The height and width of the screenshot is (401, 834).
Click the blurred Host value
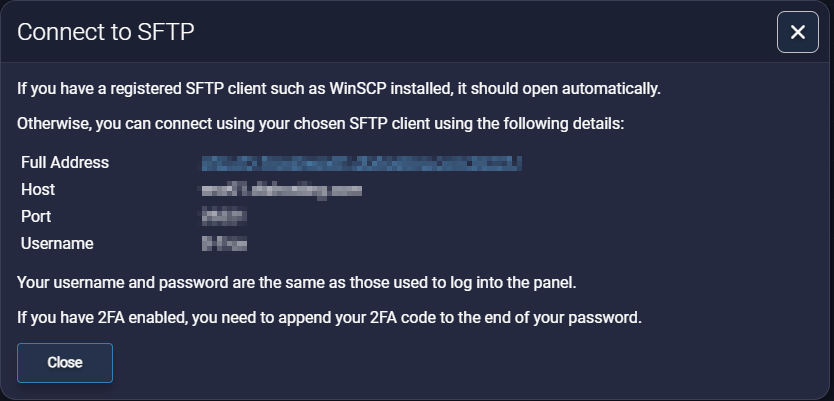[x=281, y=189]
